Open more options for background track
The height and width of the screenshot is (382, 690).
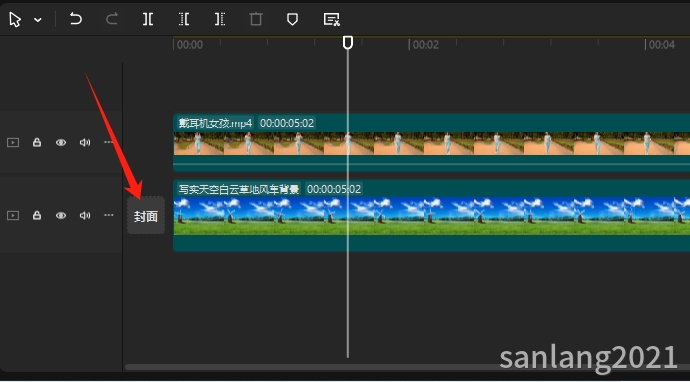coord(109,215)
